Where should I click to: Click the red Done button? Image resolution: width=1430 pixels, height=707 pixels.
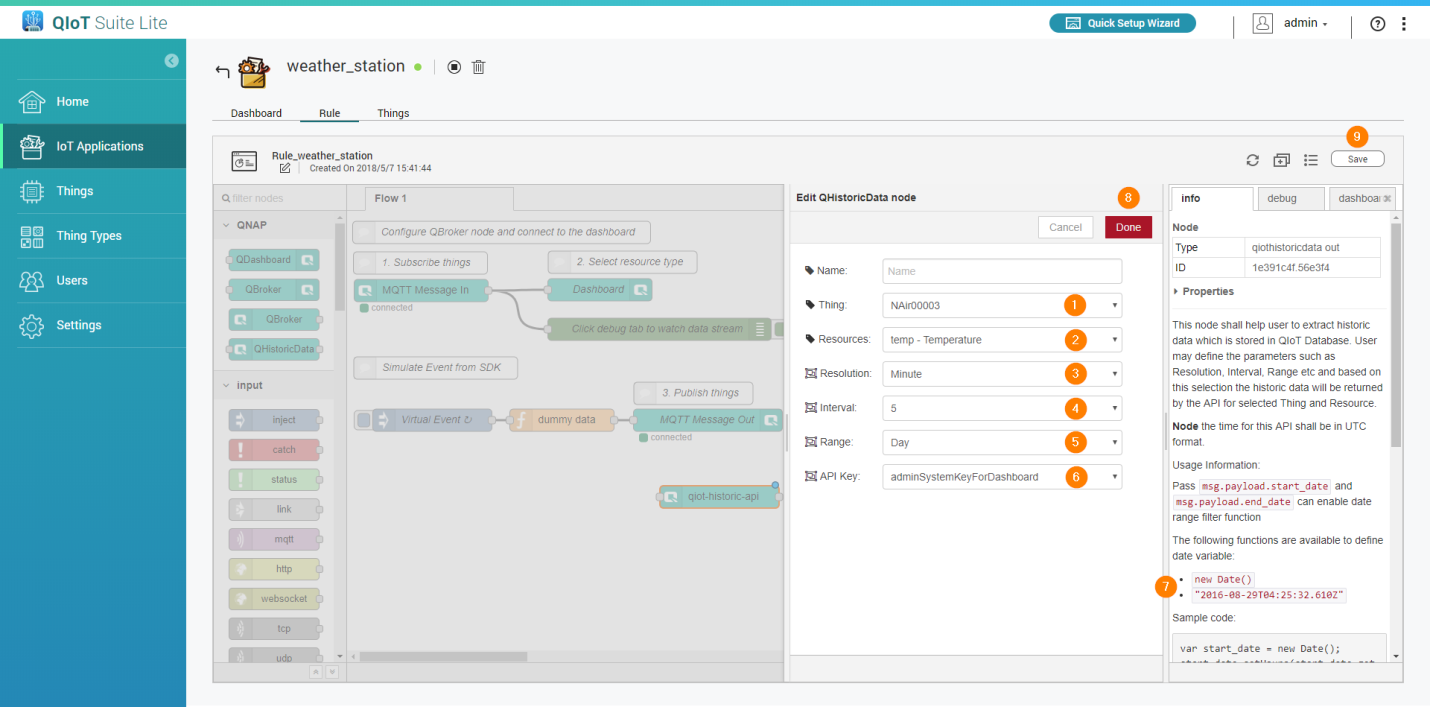1128,227
